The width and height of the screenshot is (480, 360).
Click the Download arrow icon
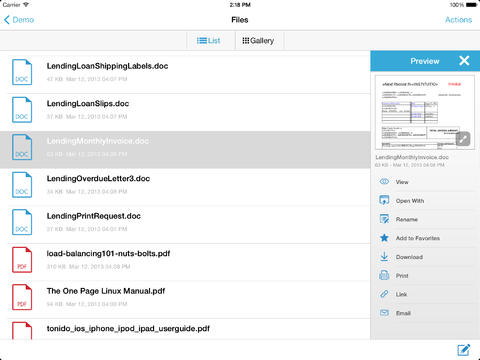pyautogui.click(x=384, y=256)
